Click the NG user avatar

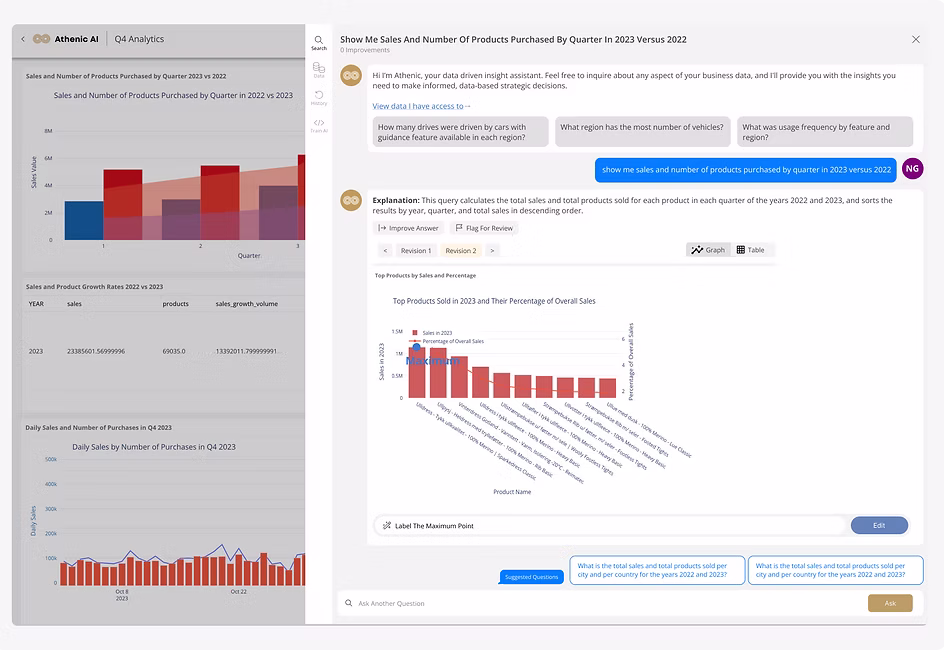912,169
